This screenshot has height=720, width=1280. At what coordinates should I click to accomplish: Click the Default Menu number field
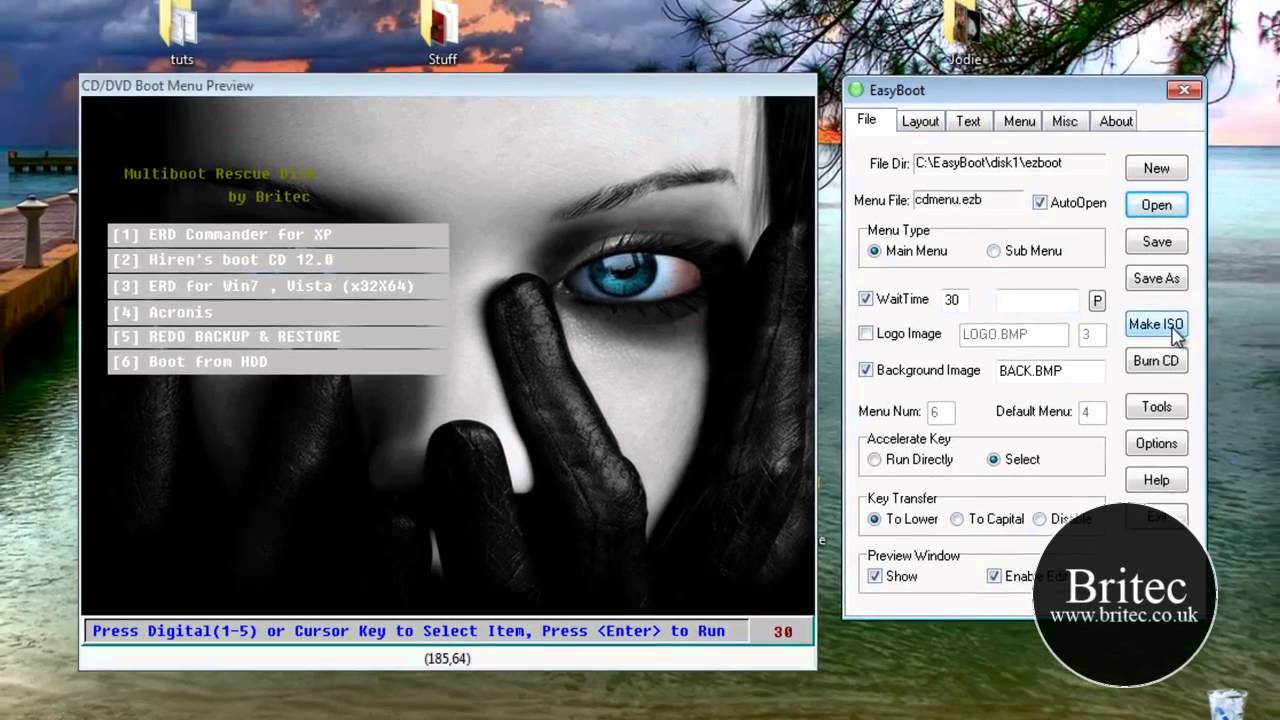tap(1091, 412)
